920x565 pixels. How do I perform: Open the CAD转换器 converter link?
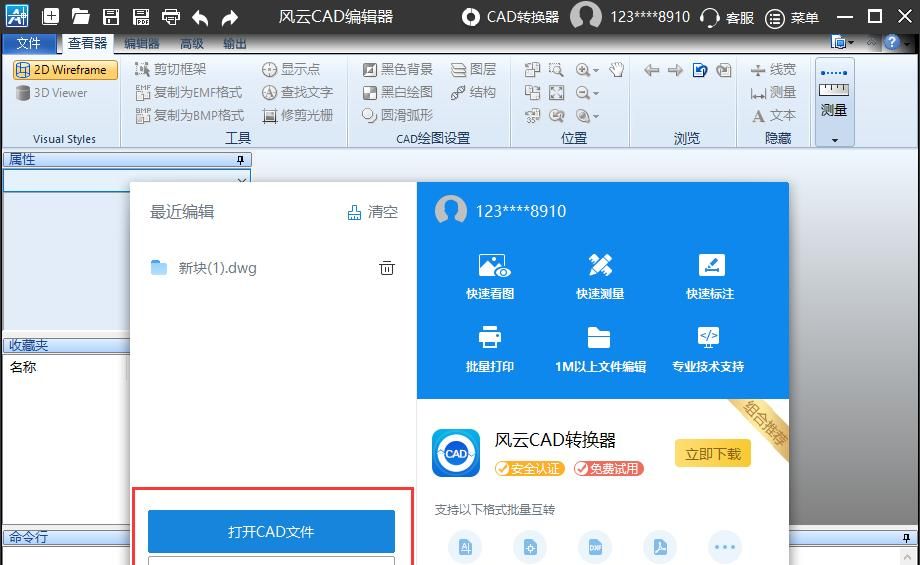click(510, 16)
